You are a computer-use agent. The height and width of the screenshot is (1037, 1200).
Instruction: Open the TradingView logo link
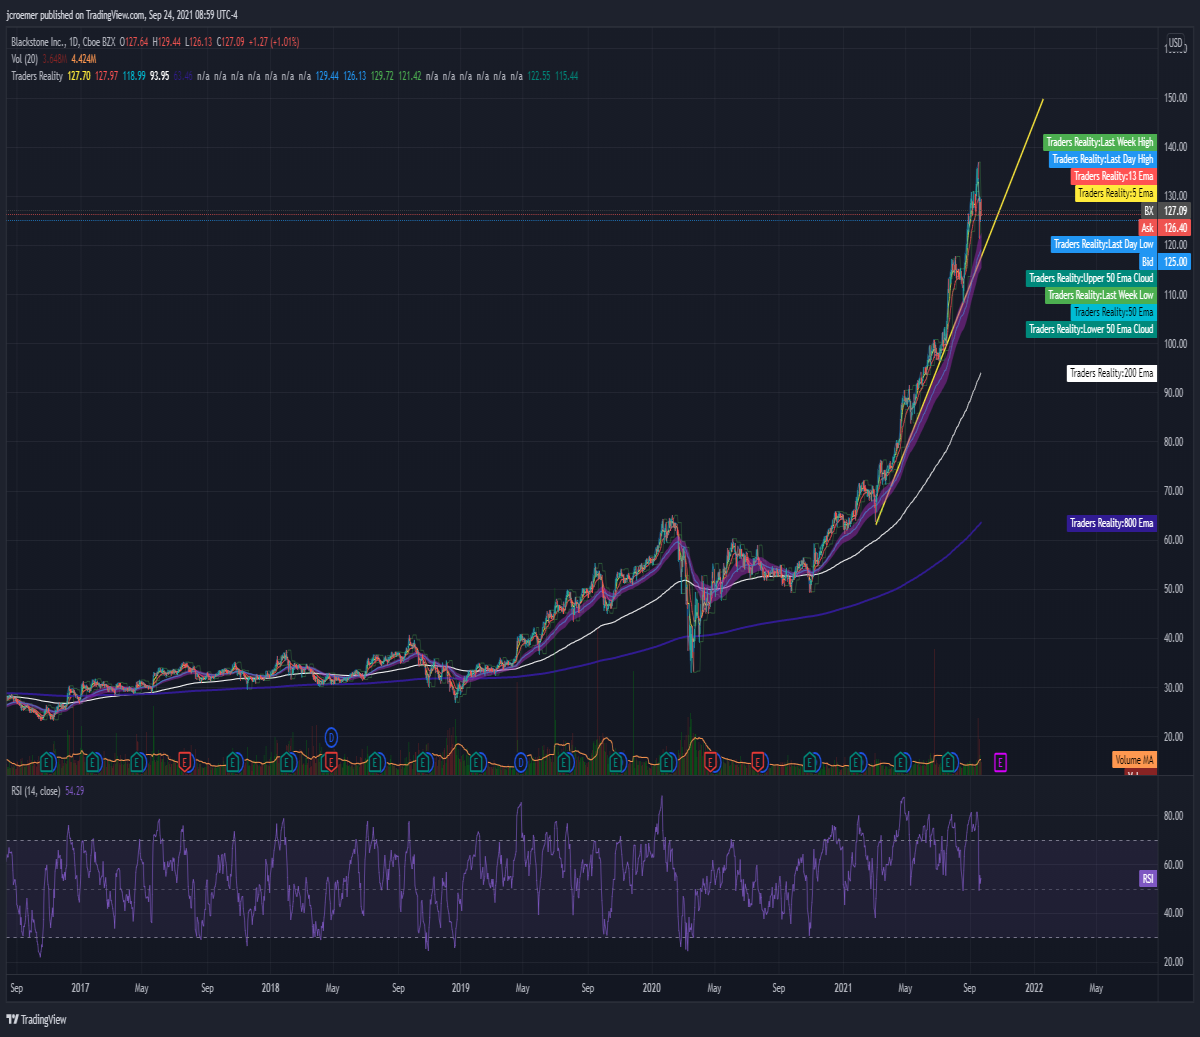pyautogui.click(x=36, y=1019)
